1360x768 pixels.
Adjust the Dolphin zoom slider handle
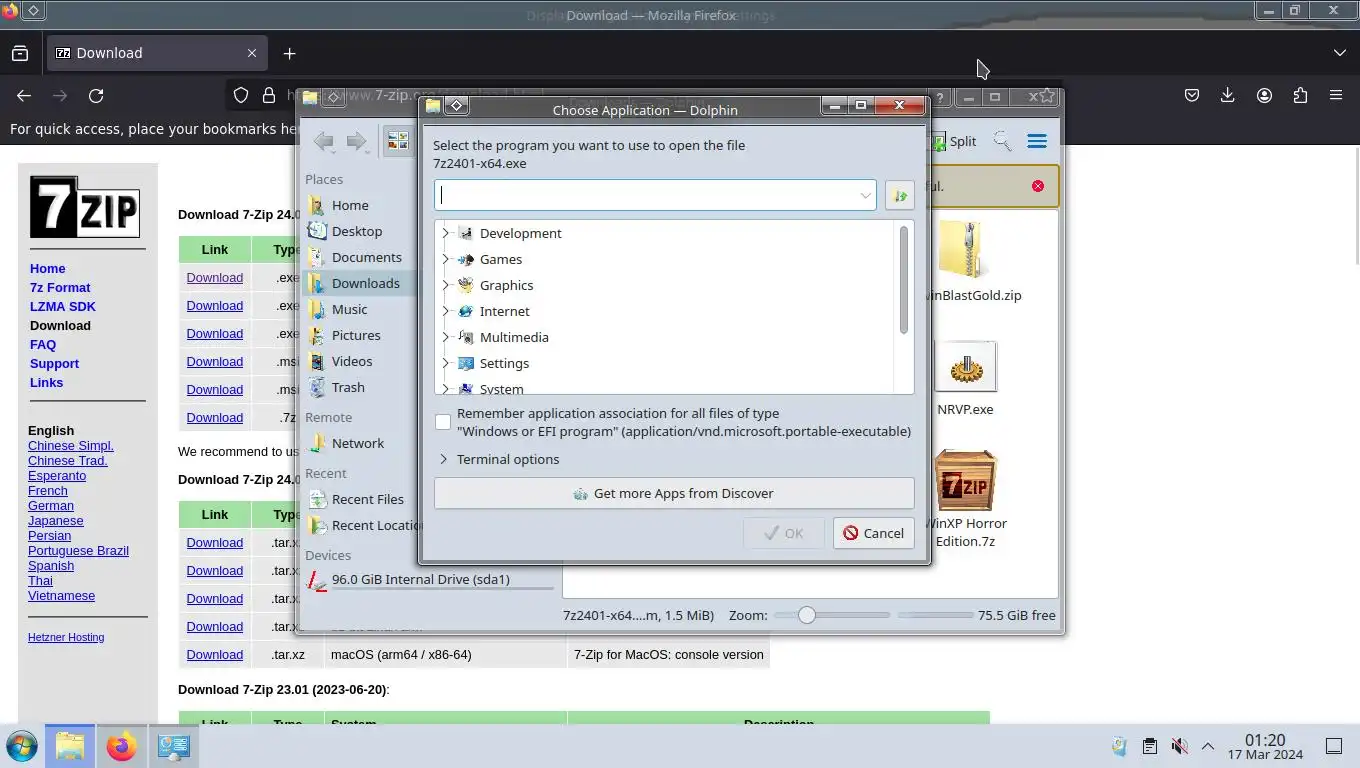[806, 615]
